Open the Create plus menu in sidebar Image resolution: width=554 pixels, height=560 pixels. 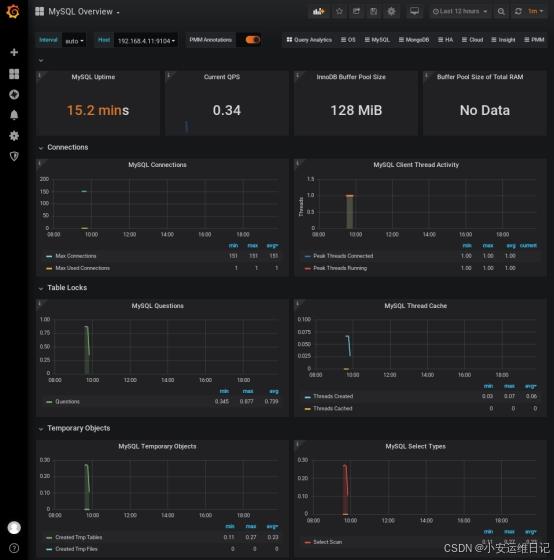14,52
